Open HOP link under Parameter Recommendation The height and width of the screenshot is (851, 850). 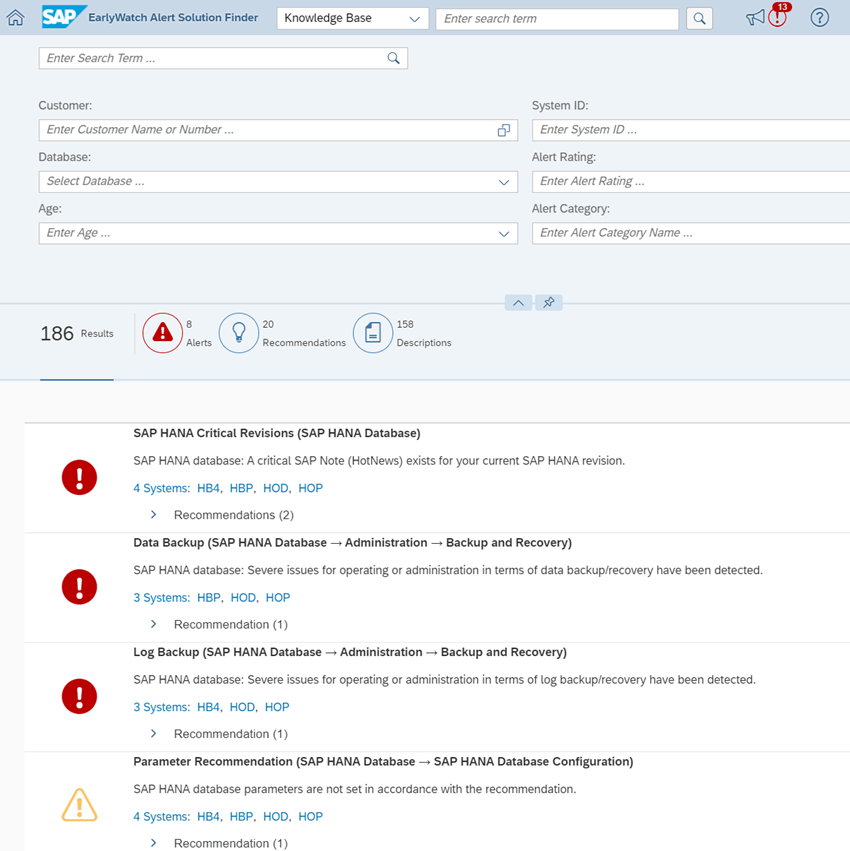pos(310,817)
